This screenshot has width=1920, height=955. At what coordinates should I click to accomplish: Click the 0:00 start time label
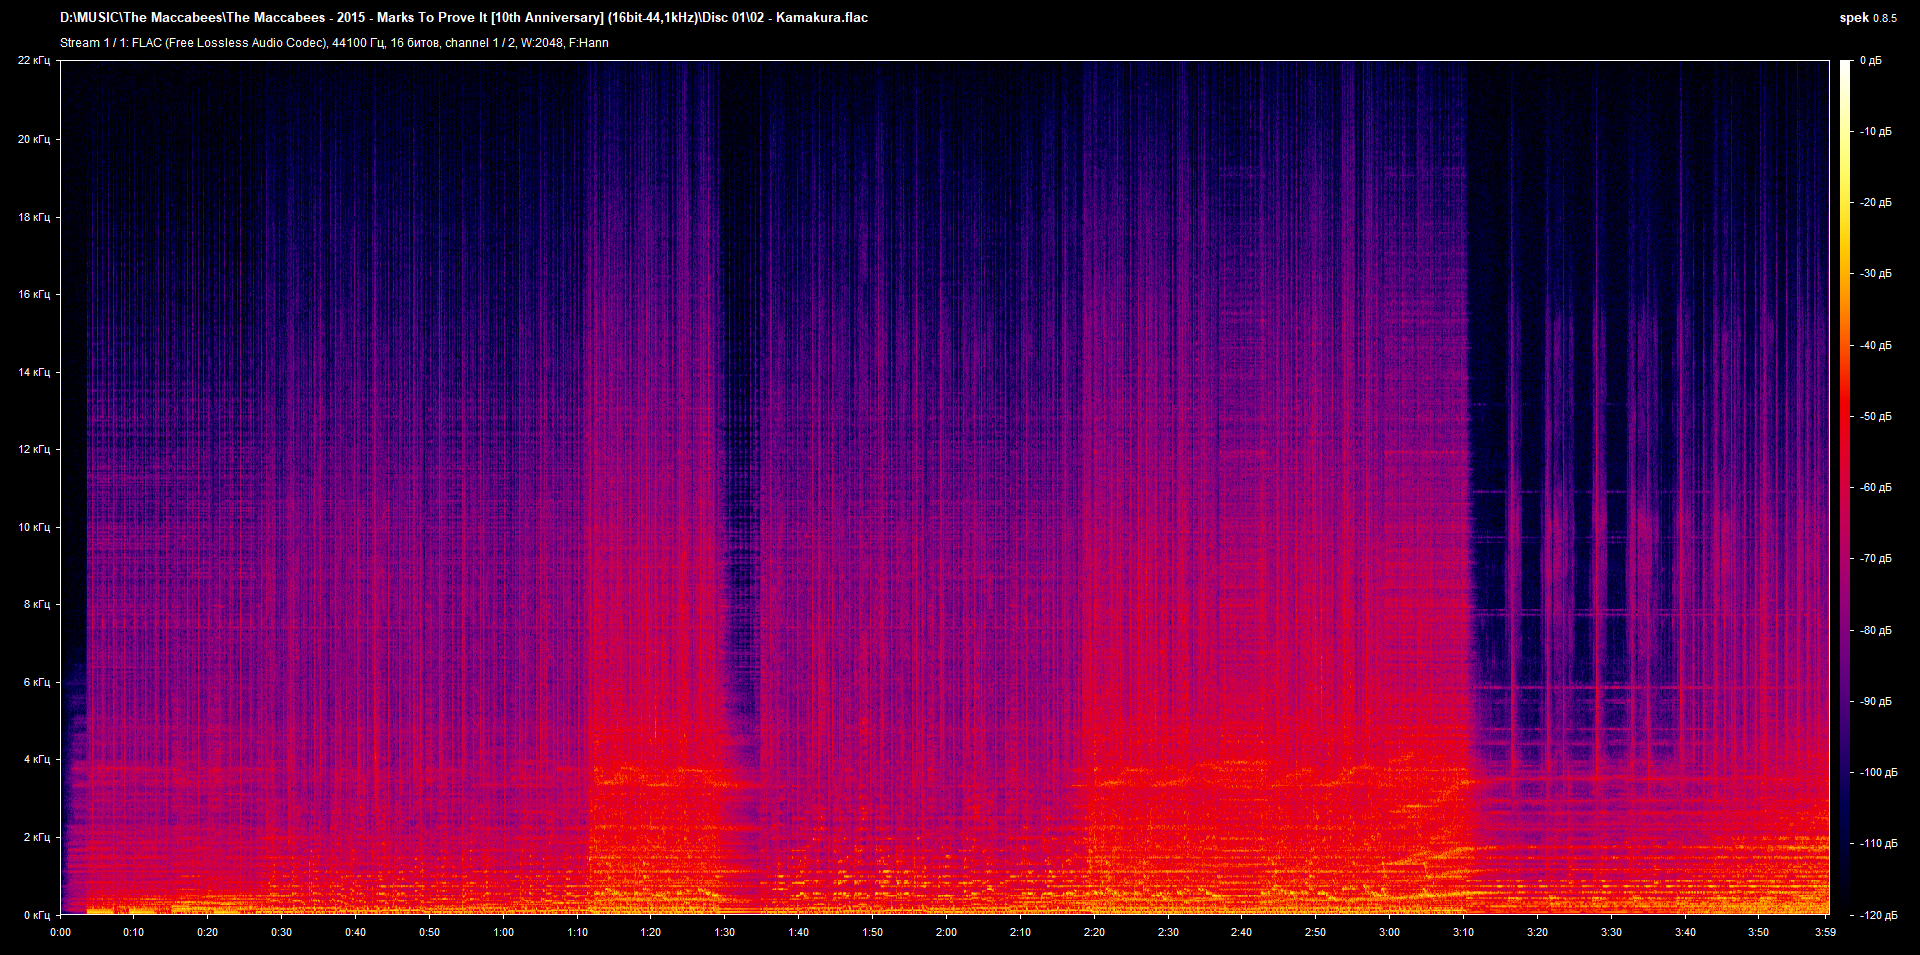click(61, 932)
